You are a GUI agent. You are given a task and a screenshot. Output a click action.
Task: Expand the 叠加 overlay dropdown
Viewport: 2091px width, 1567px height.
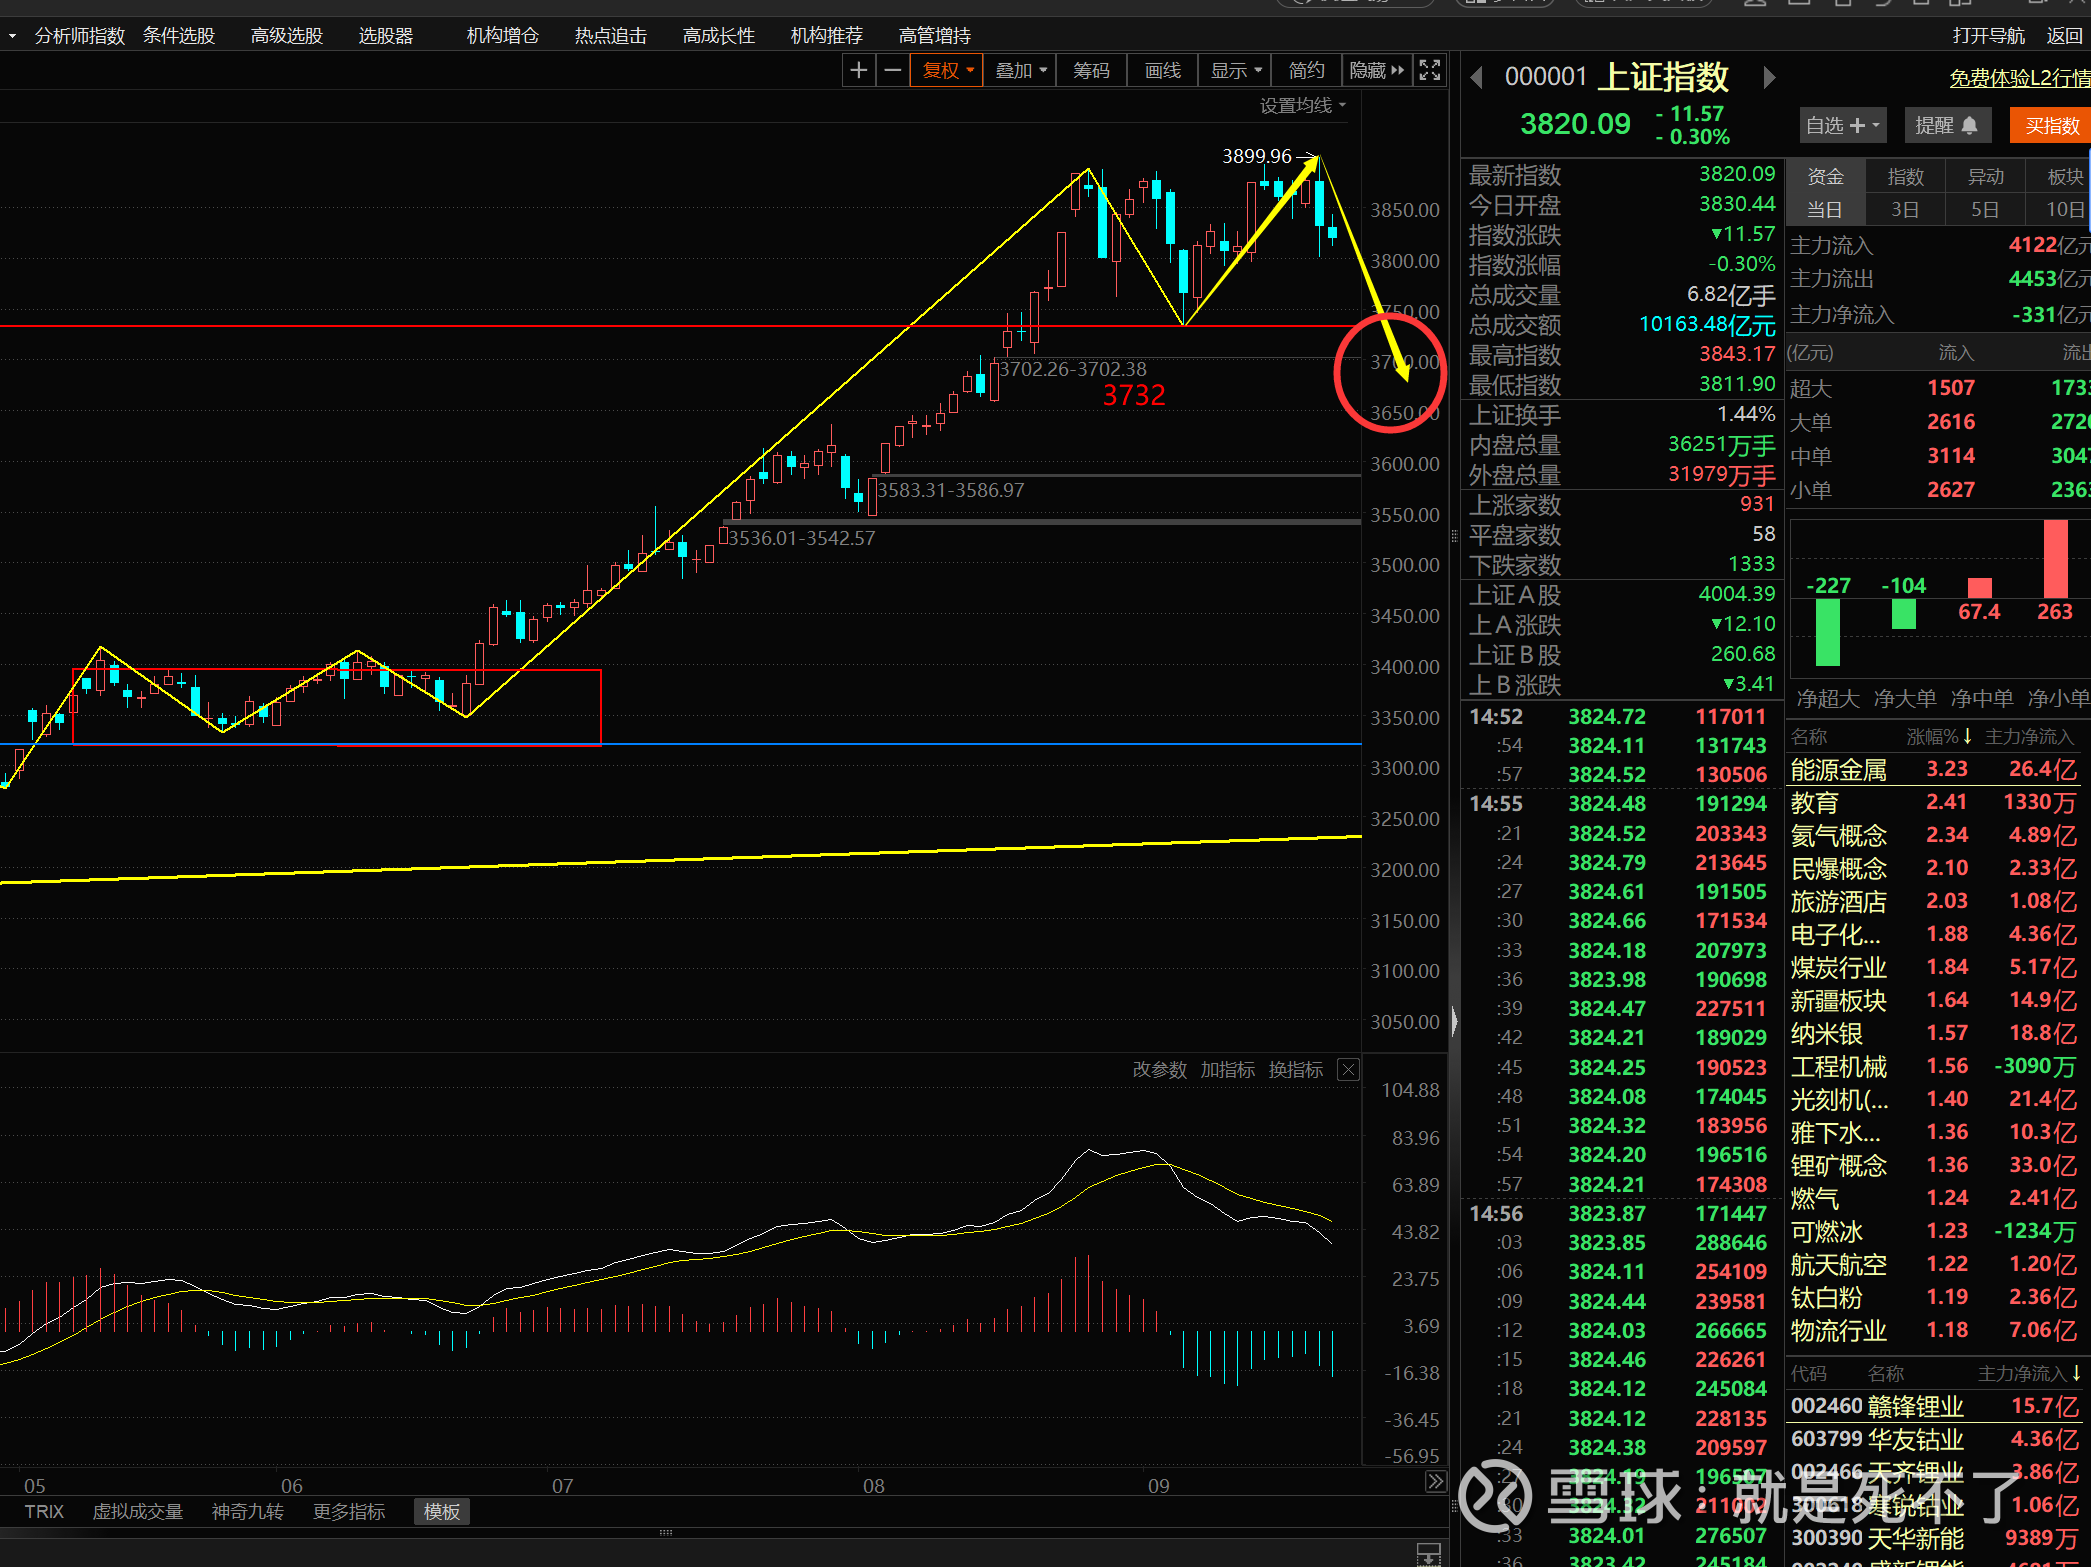[1020, 70]
